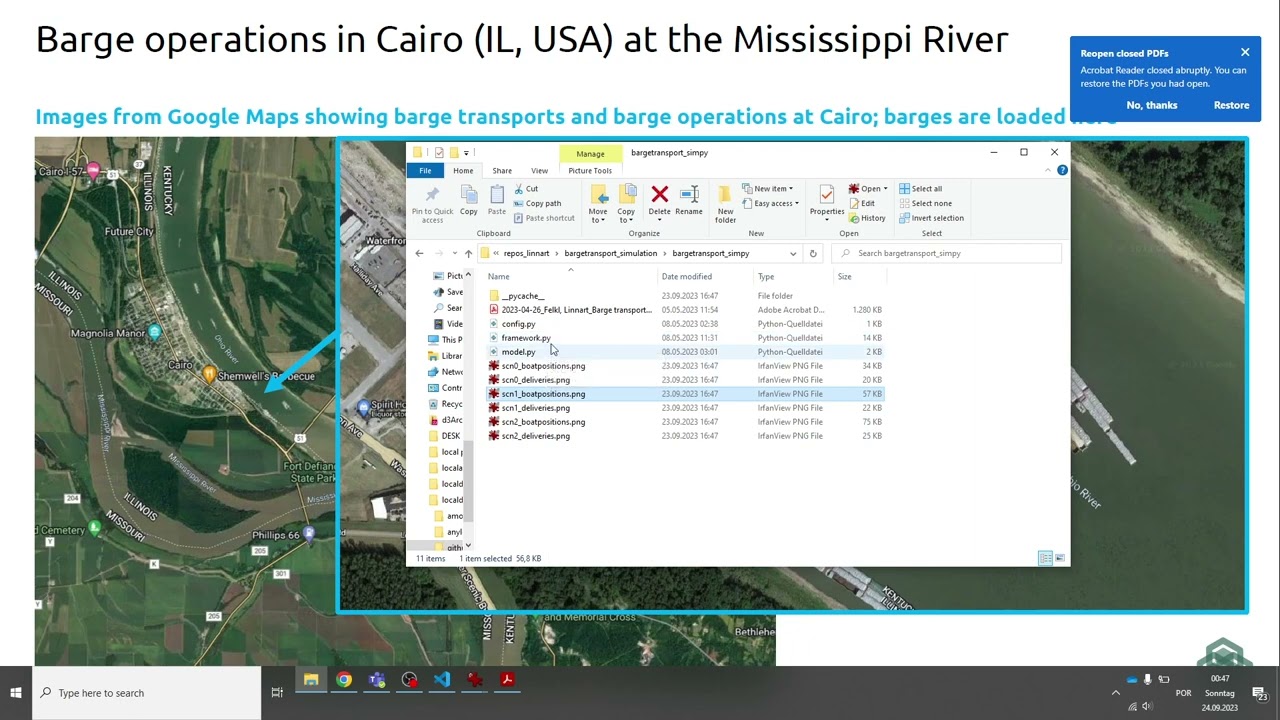This screenshot has width=1280, height=720.
Task: Switch to the Share ribbon tab
Action: (x=502, y=171)
